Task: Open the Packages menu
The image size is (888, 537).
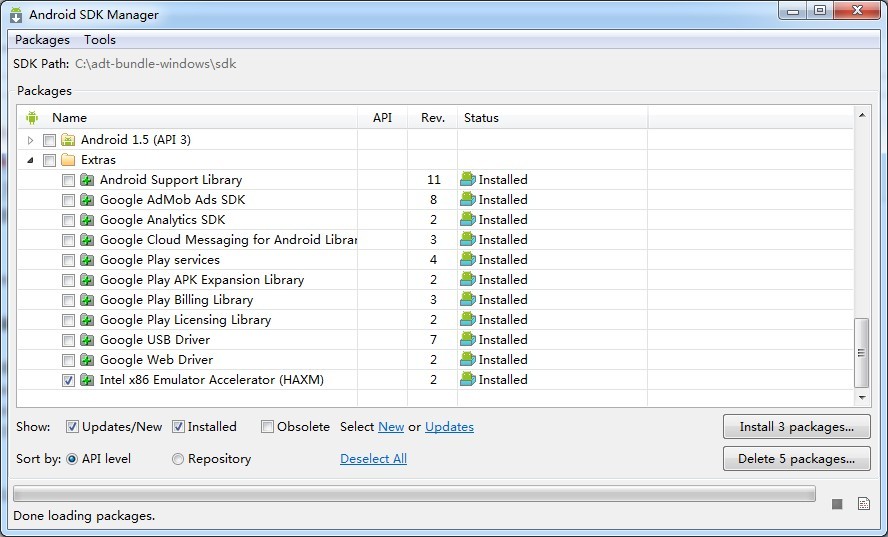Action: pyautogui.click(x=42, y=40)
